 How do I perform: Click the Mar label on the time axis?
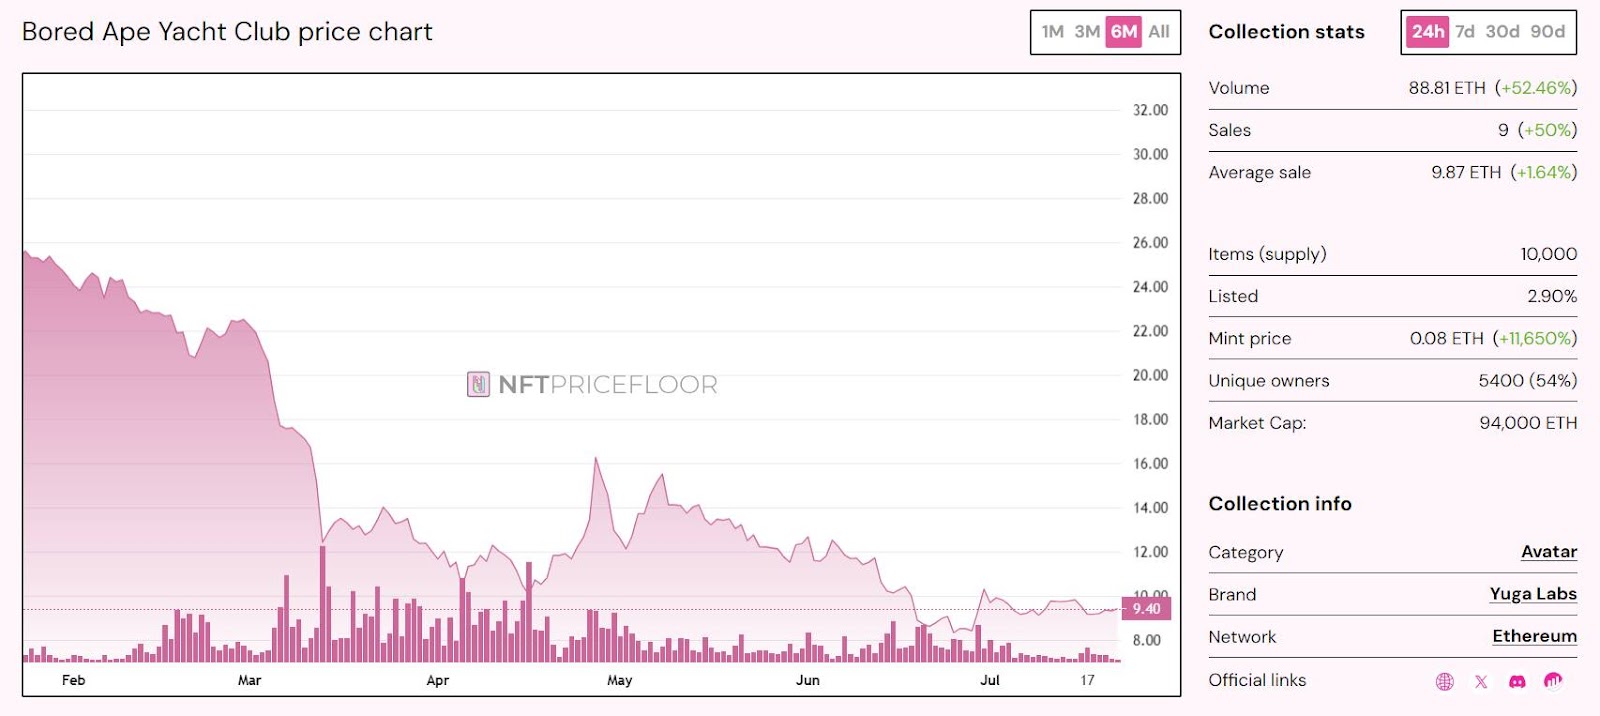tap(249, 680)
